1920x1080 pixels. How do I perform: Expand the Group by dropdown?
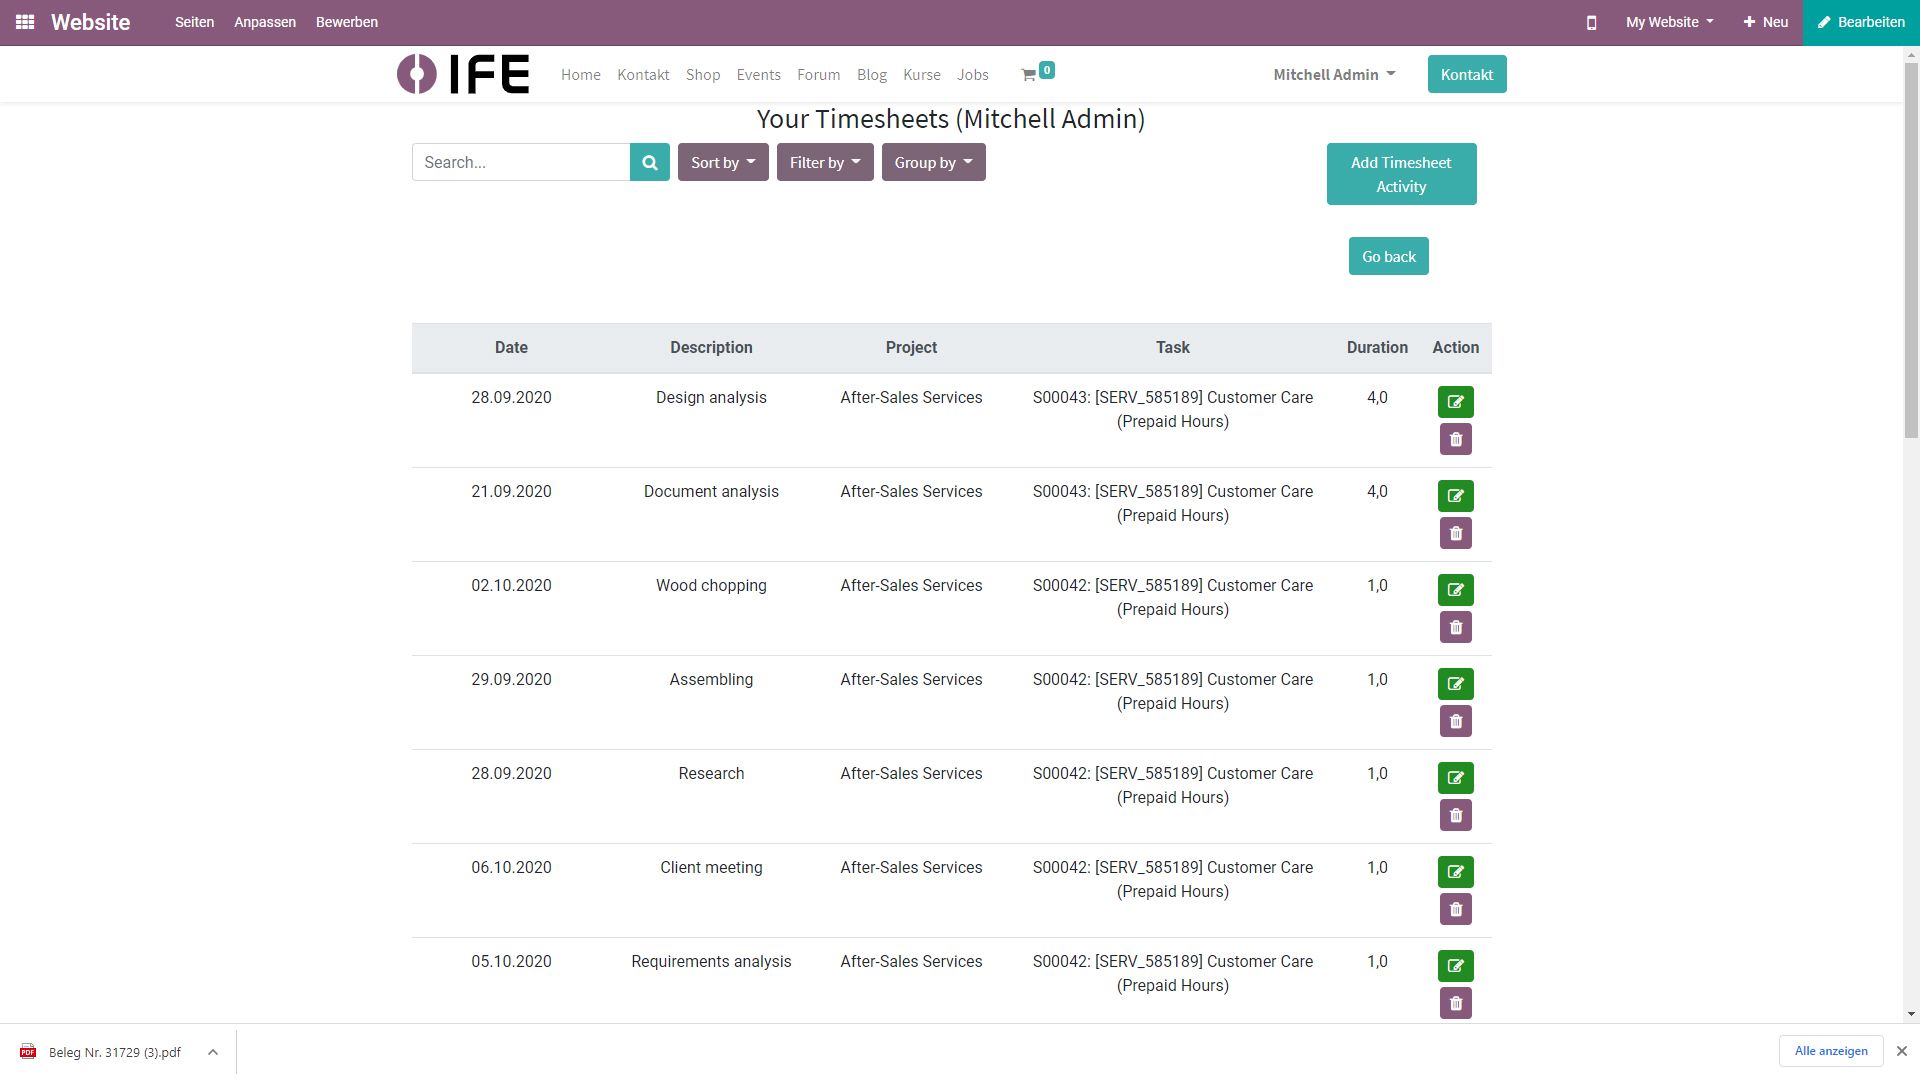(x=932, y=162)
